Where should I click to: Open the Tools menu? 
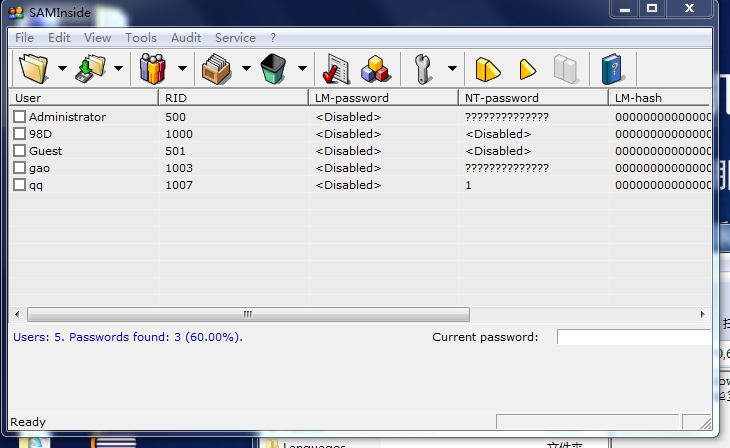click(x=141, y=38)
